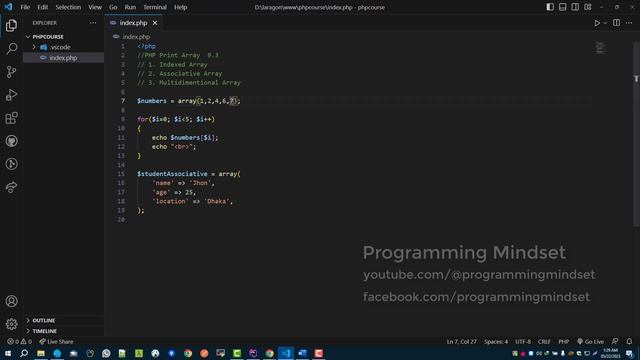The width and height of the screenshot is (640, 360).
Task: Open the Run and Debug view
Action: (11, 95)
